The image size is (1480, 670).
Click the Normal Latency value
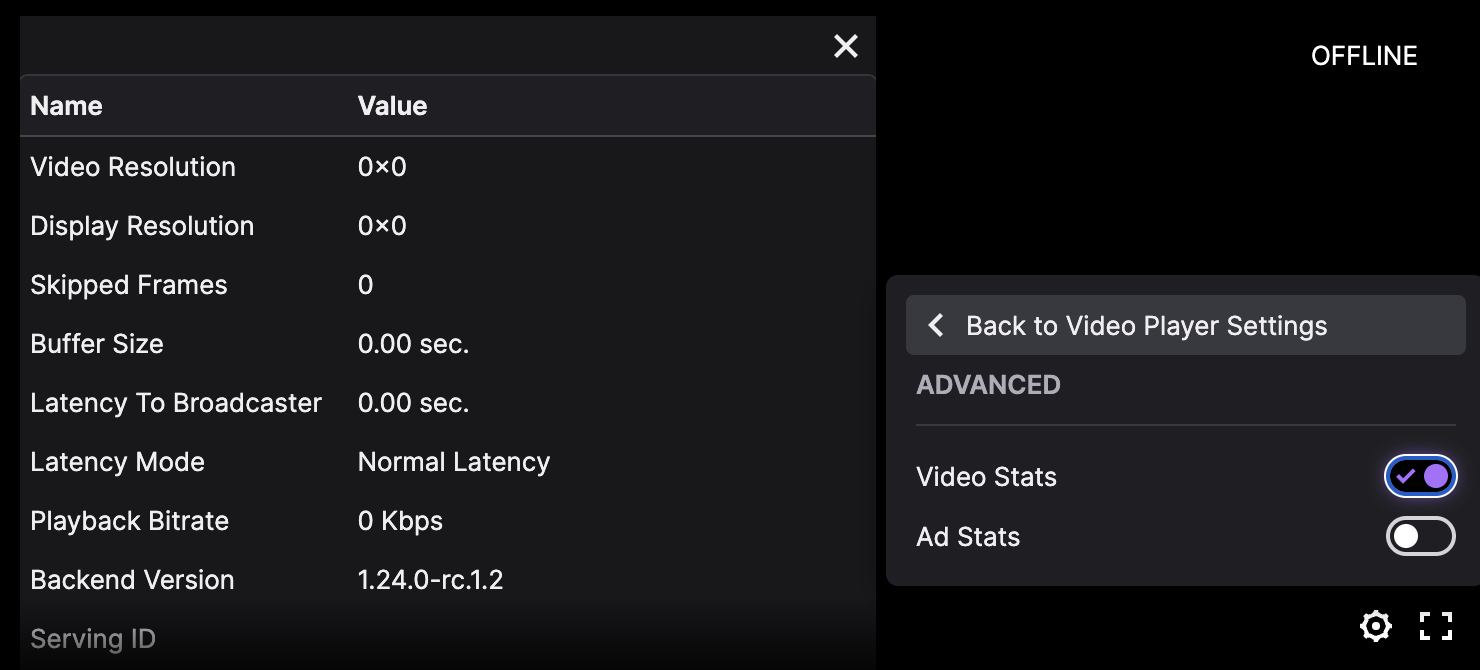click(454, 462)
